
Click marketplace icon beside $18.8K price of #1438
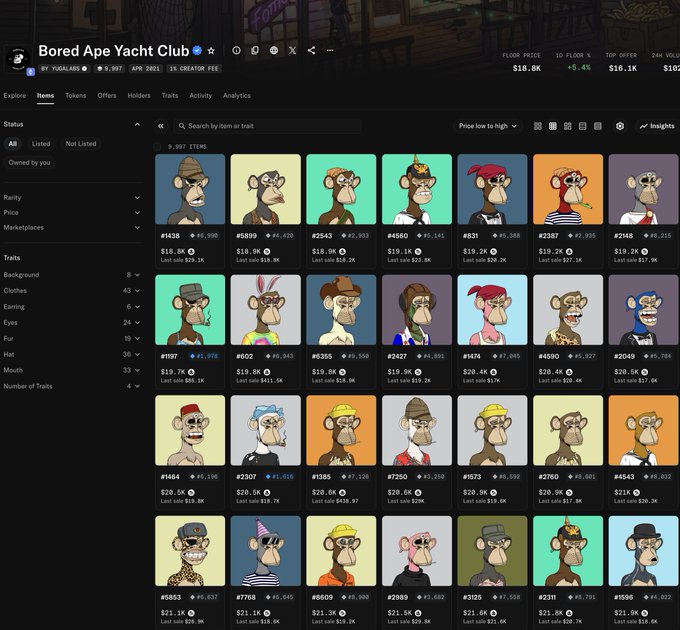[191, 251]
